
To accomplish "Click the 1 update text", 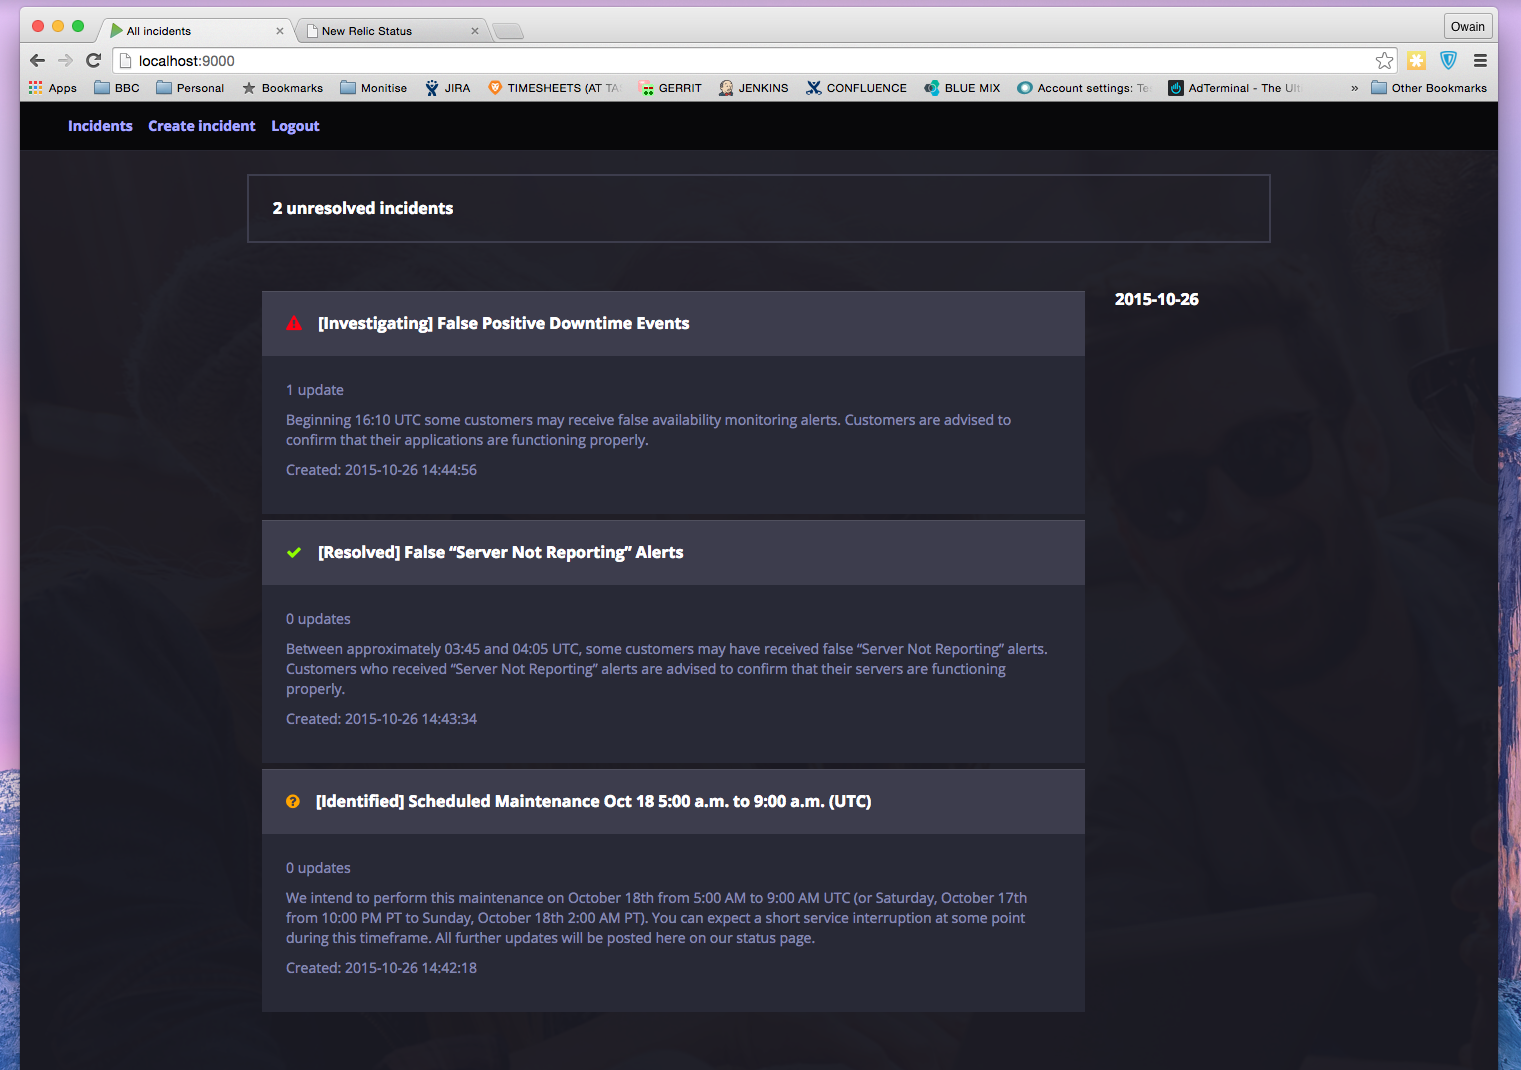I will tap(315, 390).
